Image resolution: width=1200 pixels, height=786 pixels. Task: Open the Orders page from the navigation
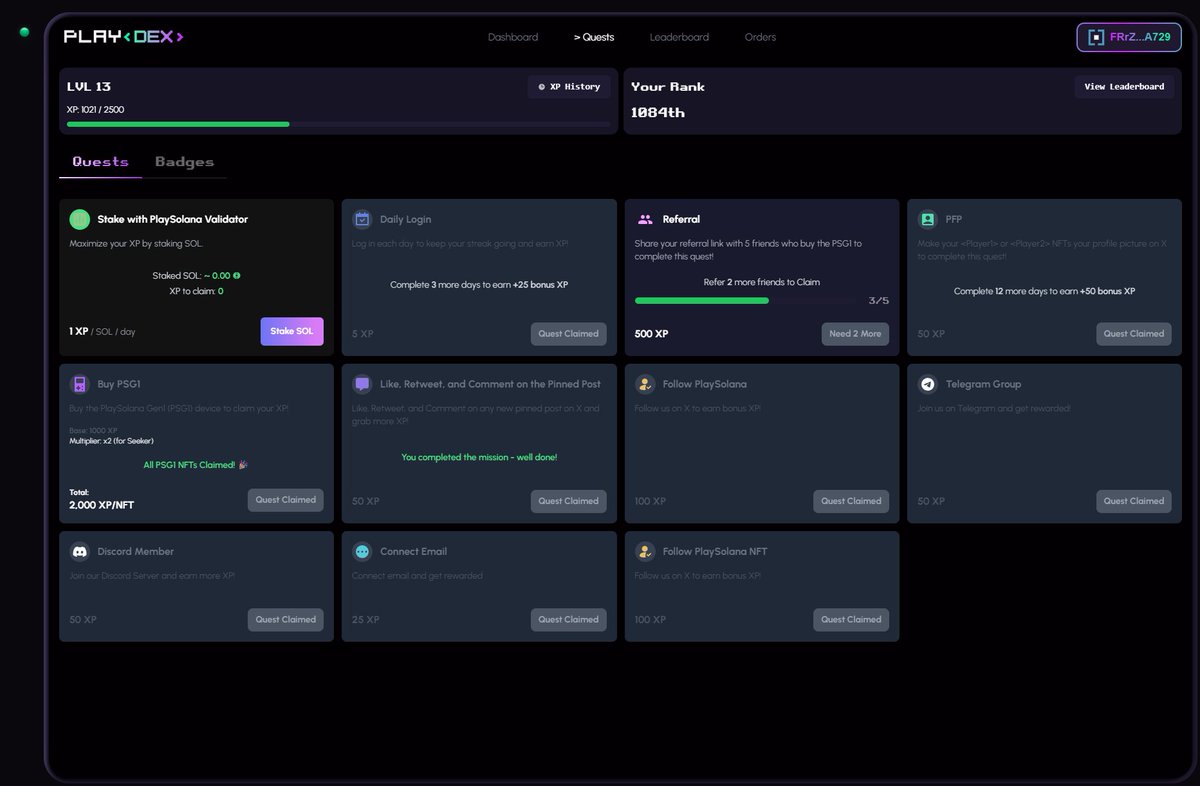click(x=760, y=37)
